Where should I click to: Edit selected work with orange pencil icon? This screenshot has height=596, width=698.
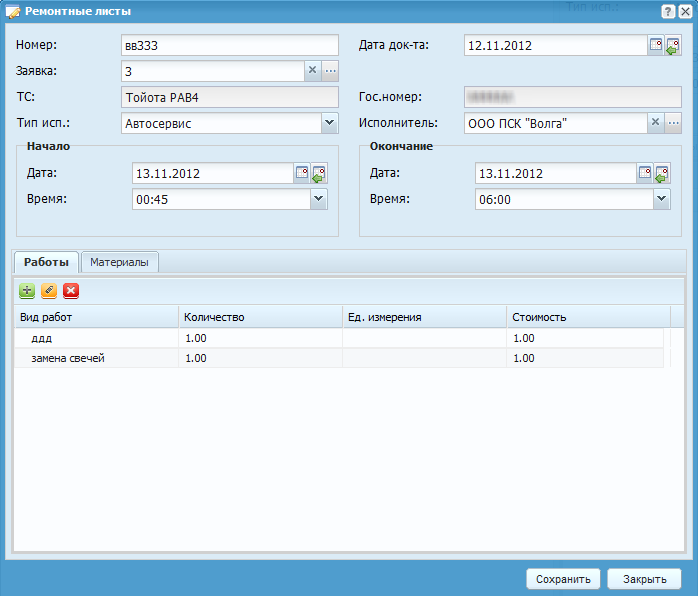pos(49,291)
